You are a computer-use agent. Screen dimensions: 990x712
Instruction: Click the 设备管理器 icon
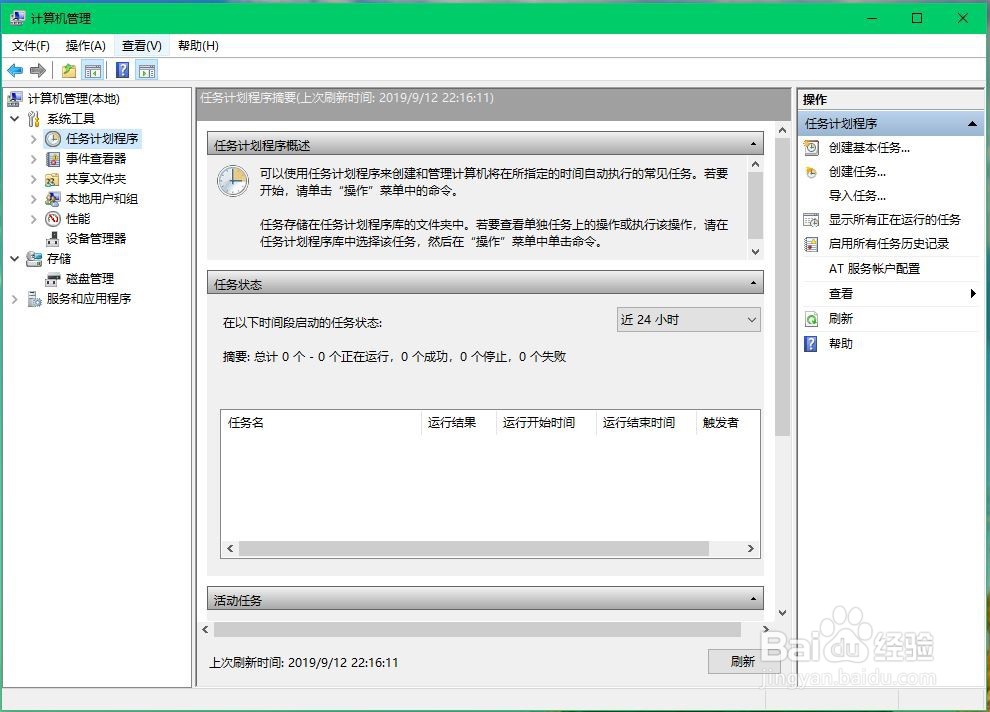click(x=53, y=239)
